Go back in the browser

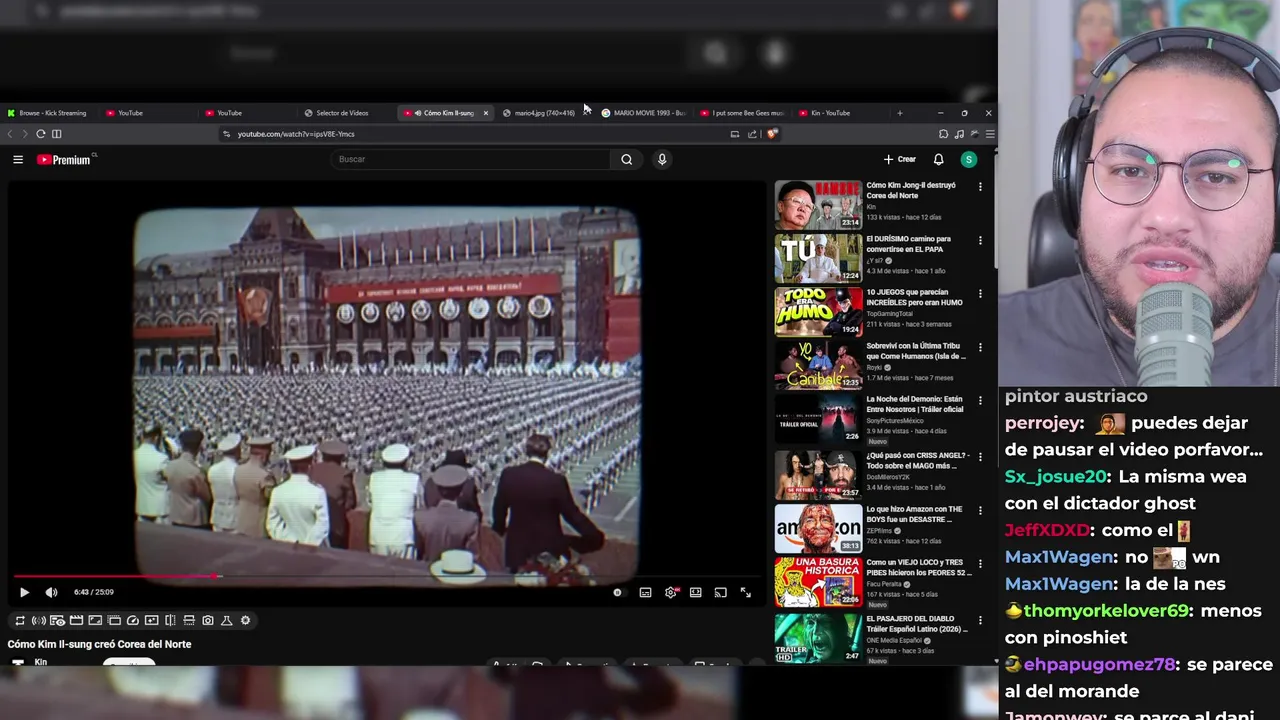[10, 134]
